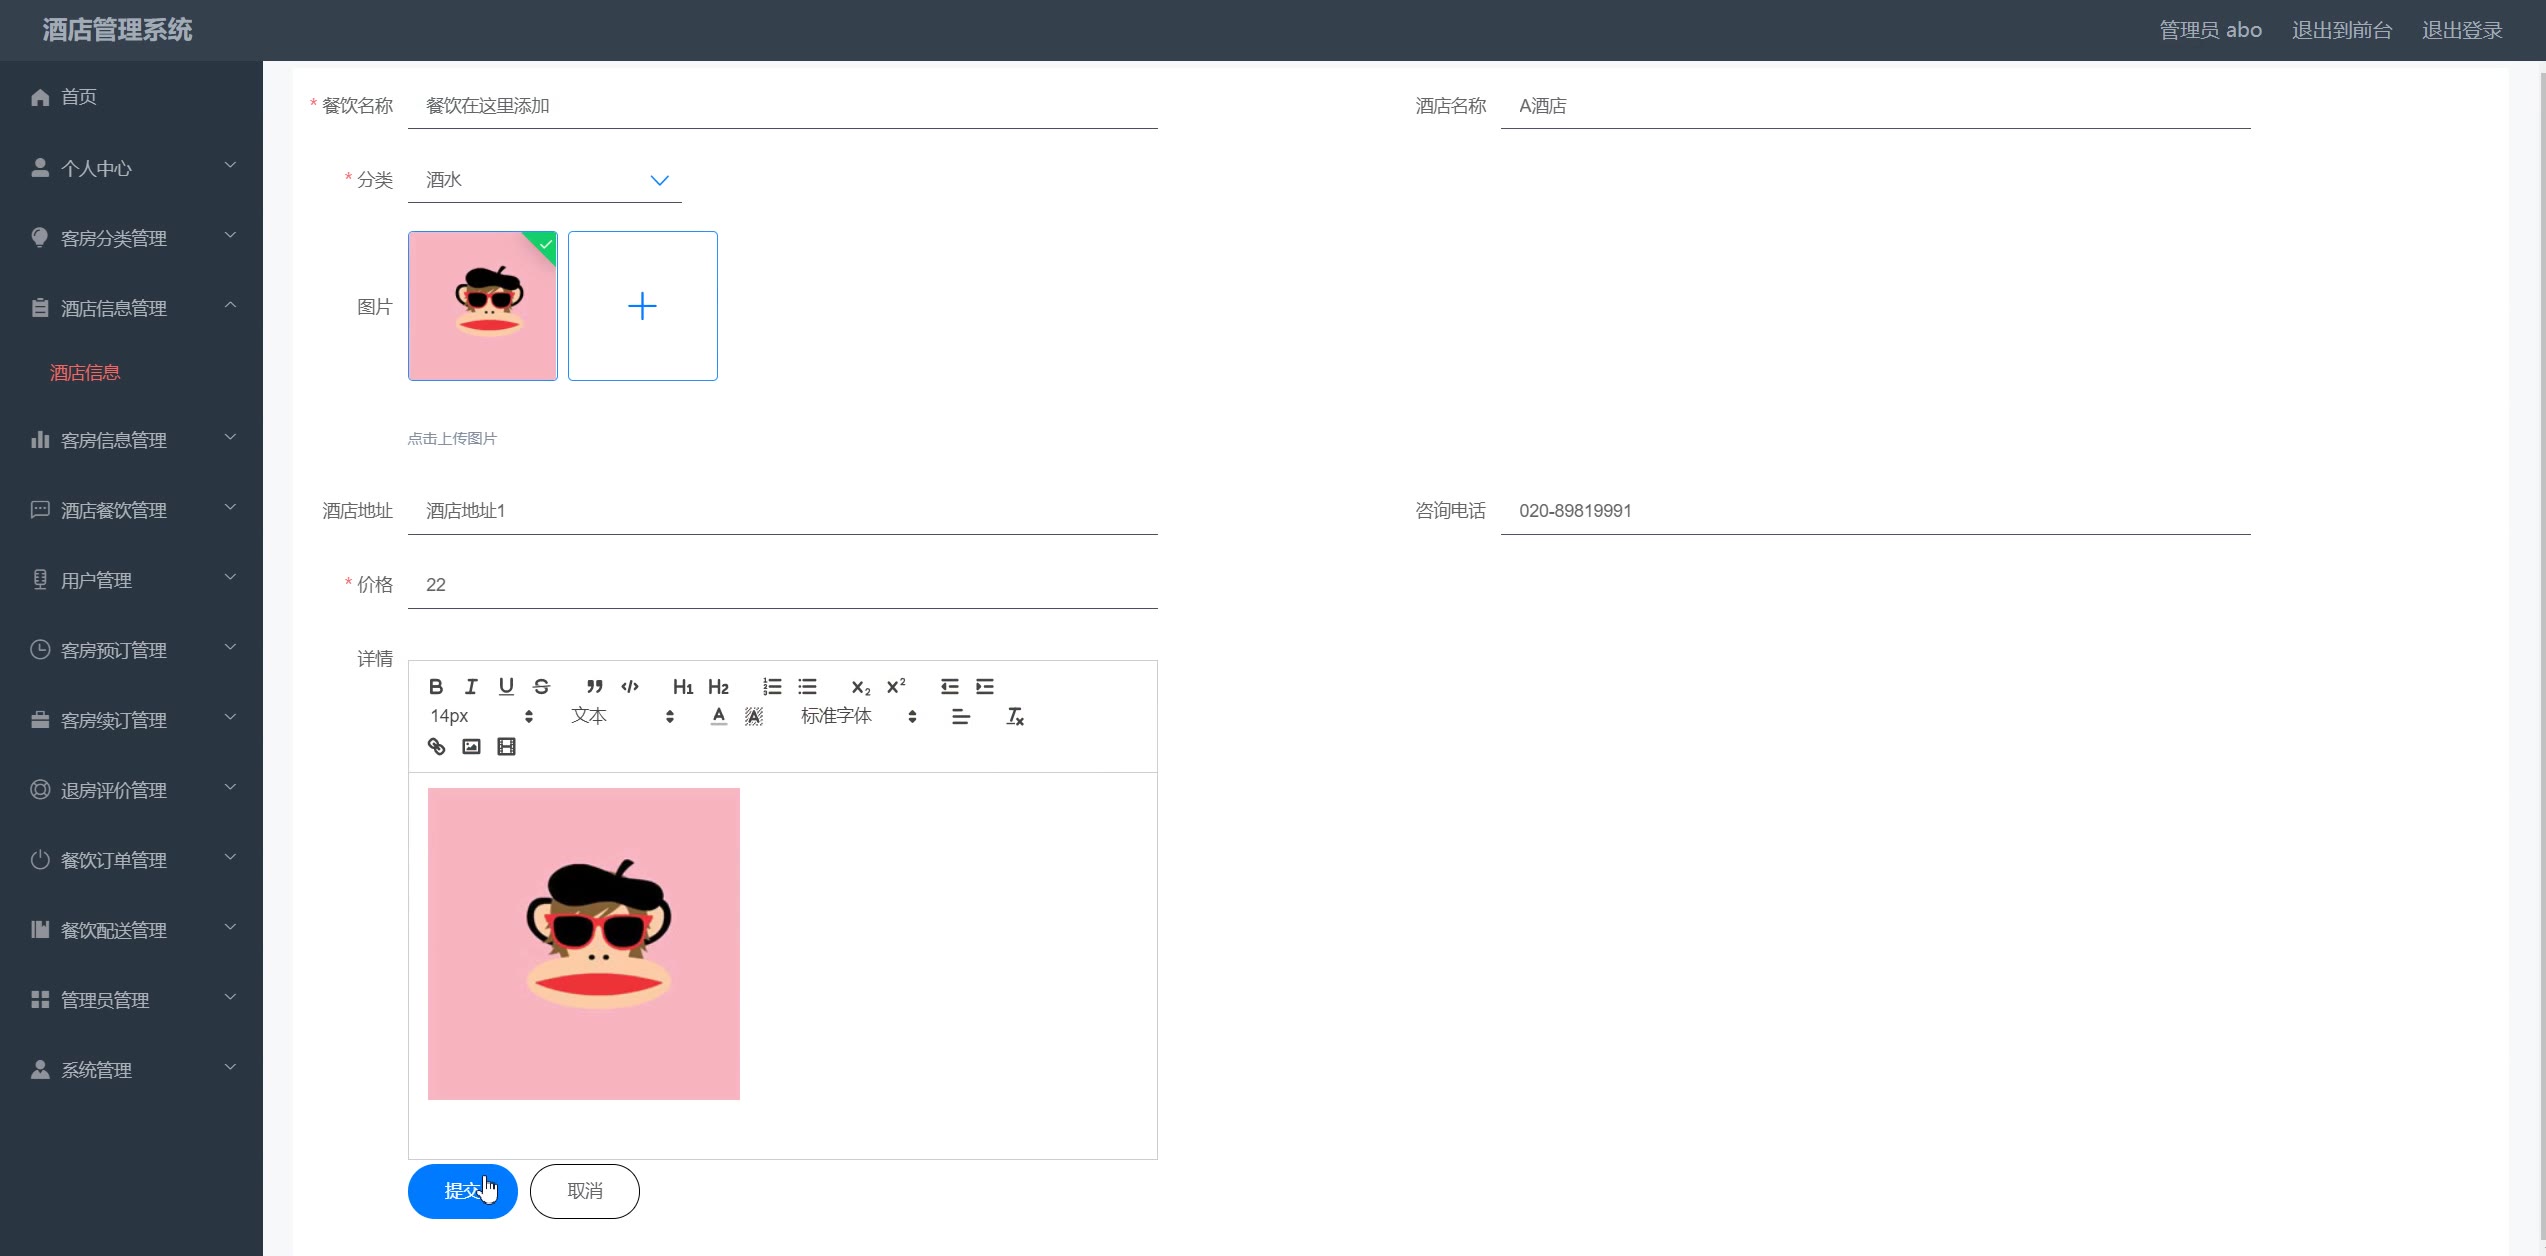Increase indent in the editor
Viewport: 2546px width, 1256px height.
tap(985, 686)
